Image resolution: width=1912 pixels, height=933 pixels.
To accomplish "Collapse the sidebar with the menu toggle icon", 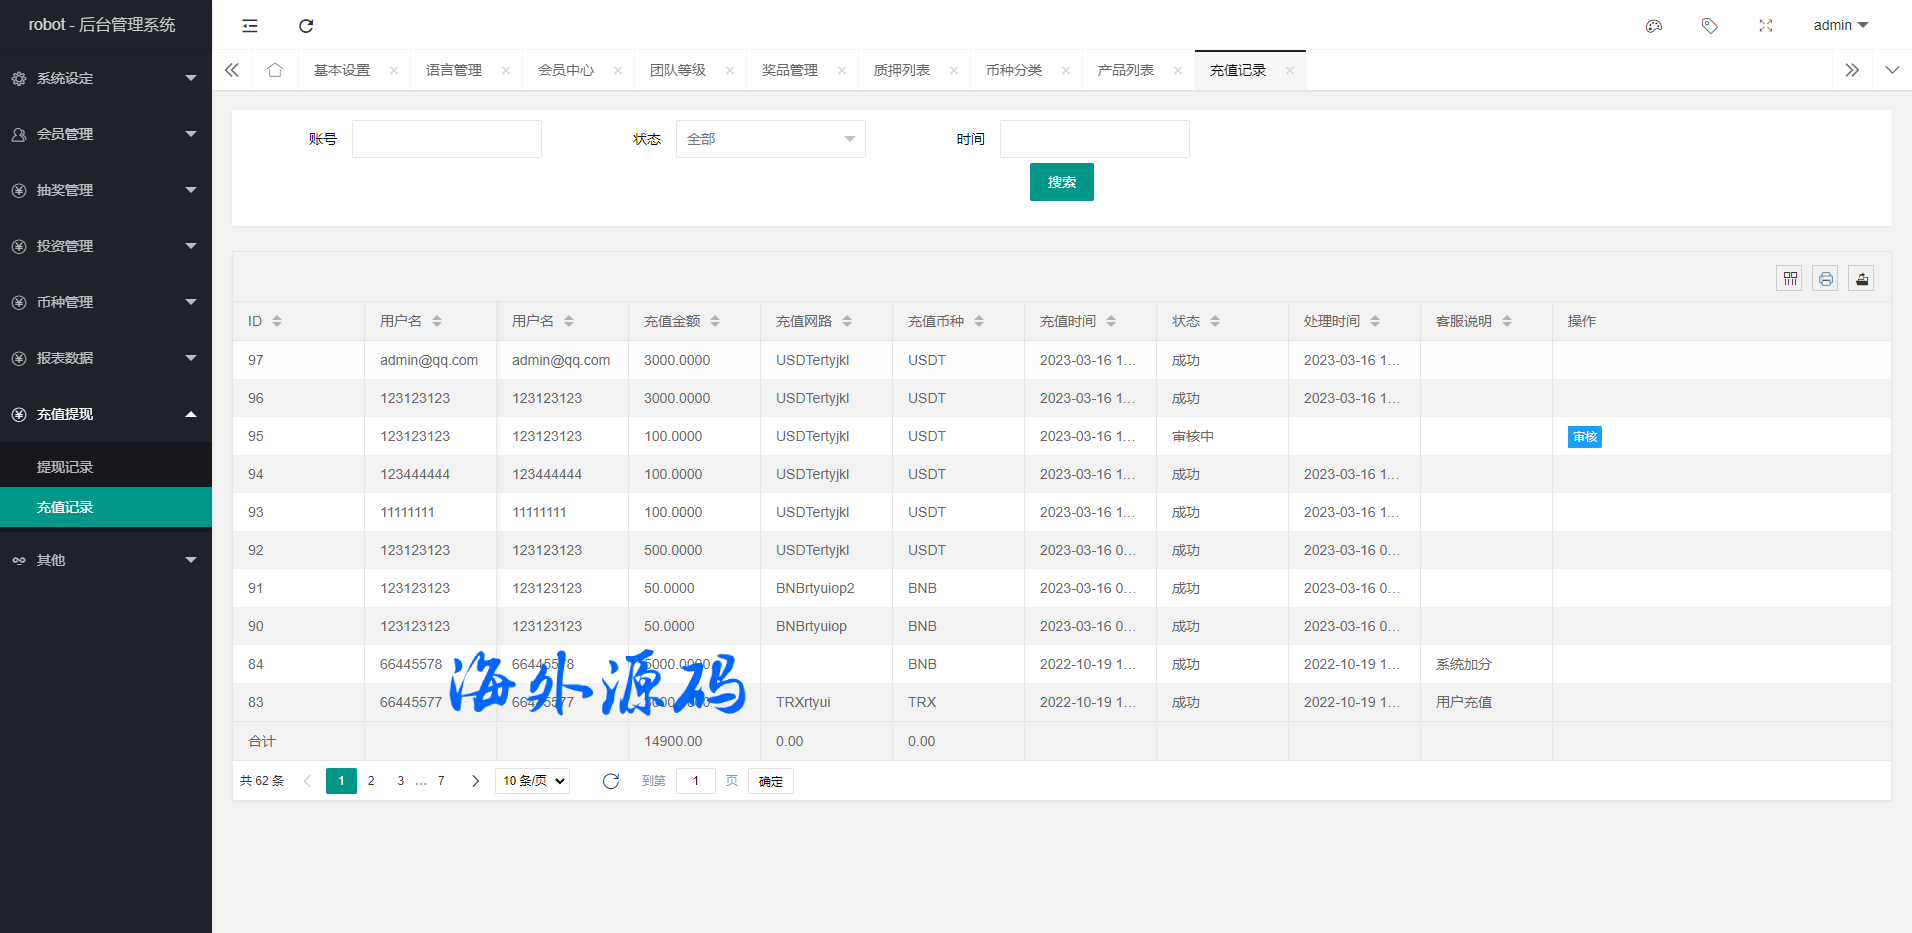I will pyautogui.click(x=250, y=26).
